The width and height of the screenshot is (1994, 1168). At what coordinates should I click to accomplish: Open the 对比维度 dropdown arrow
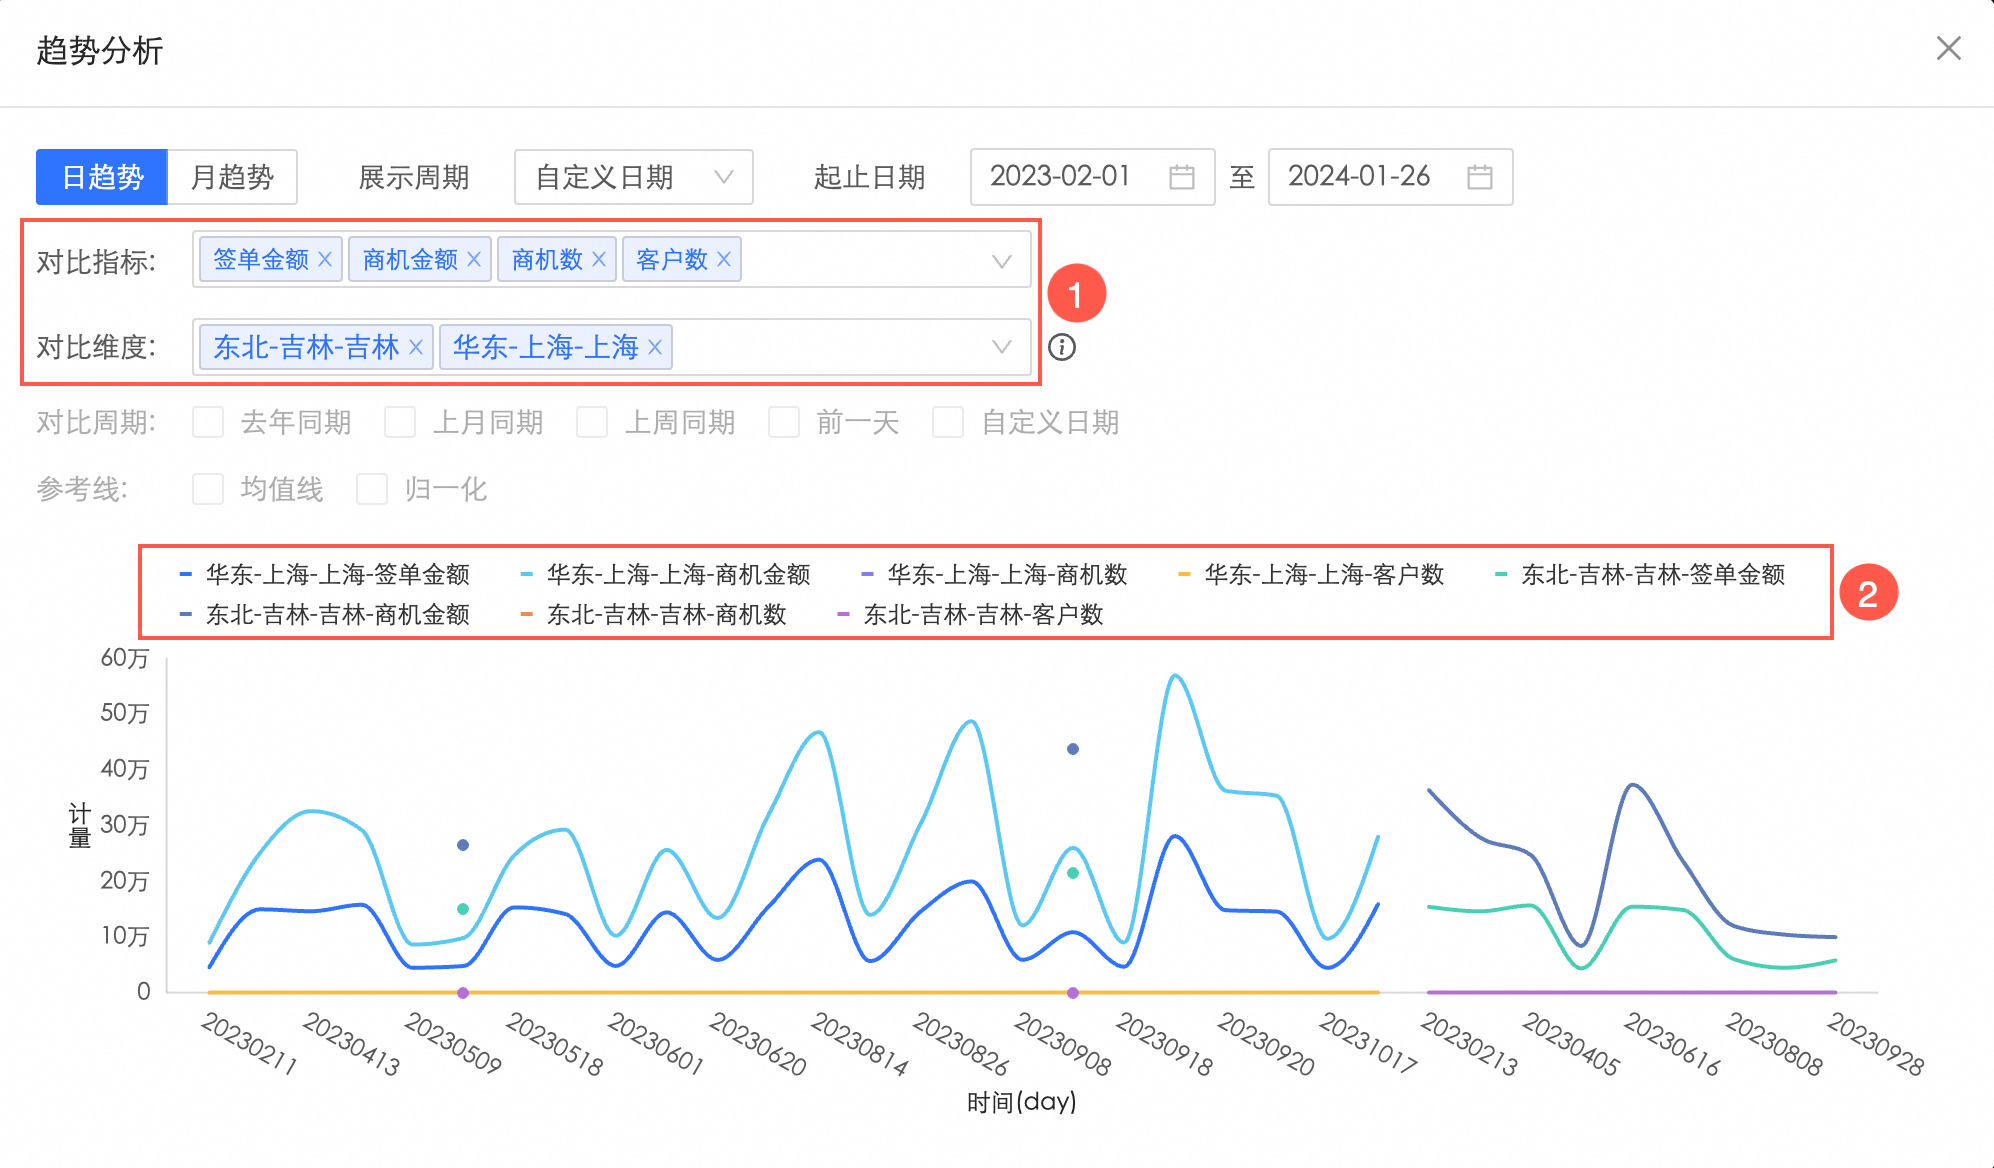coord(1001,347)
